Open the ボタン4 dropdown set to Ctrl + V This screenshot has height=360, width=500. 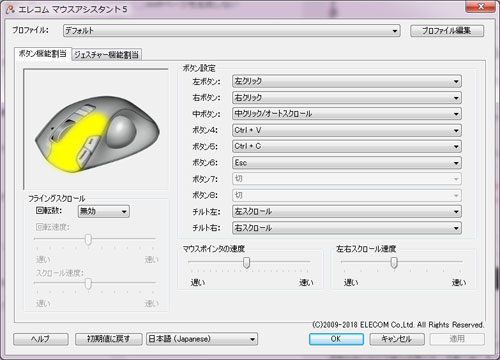point(347,130)
